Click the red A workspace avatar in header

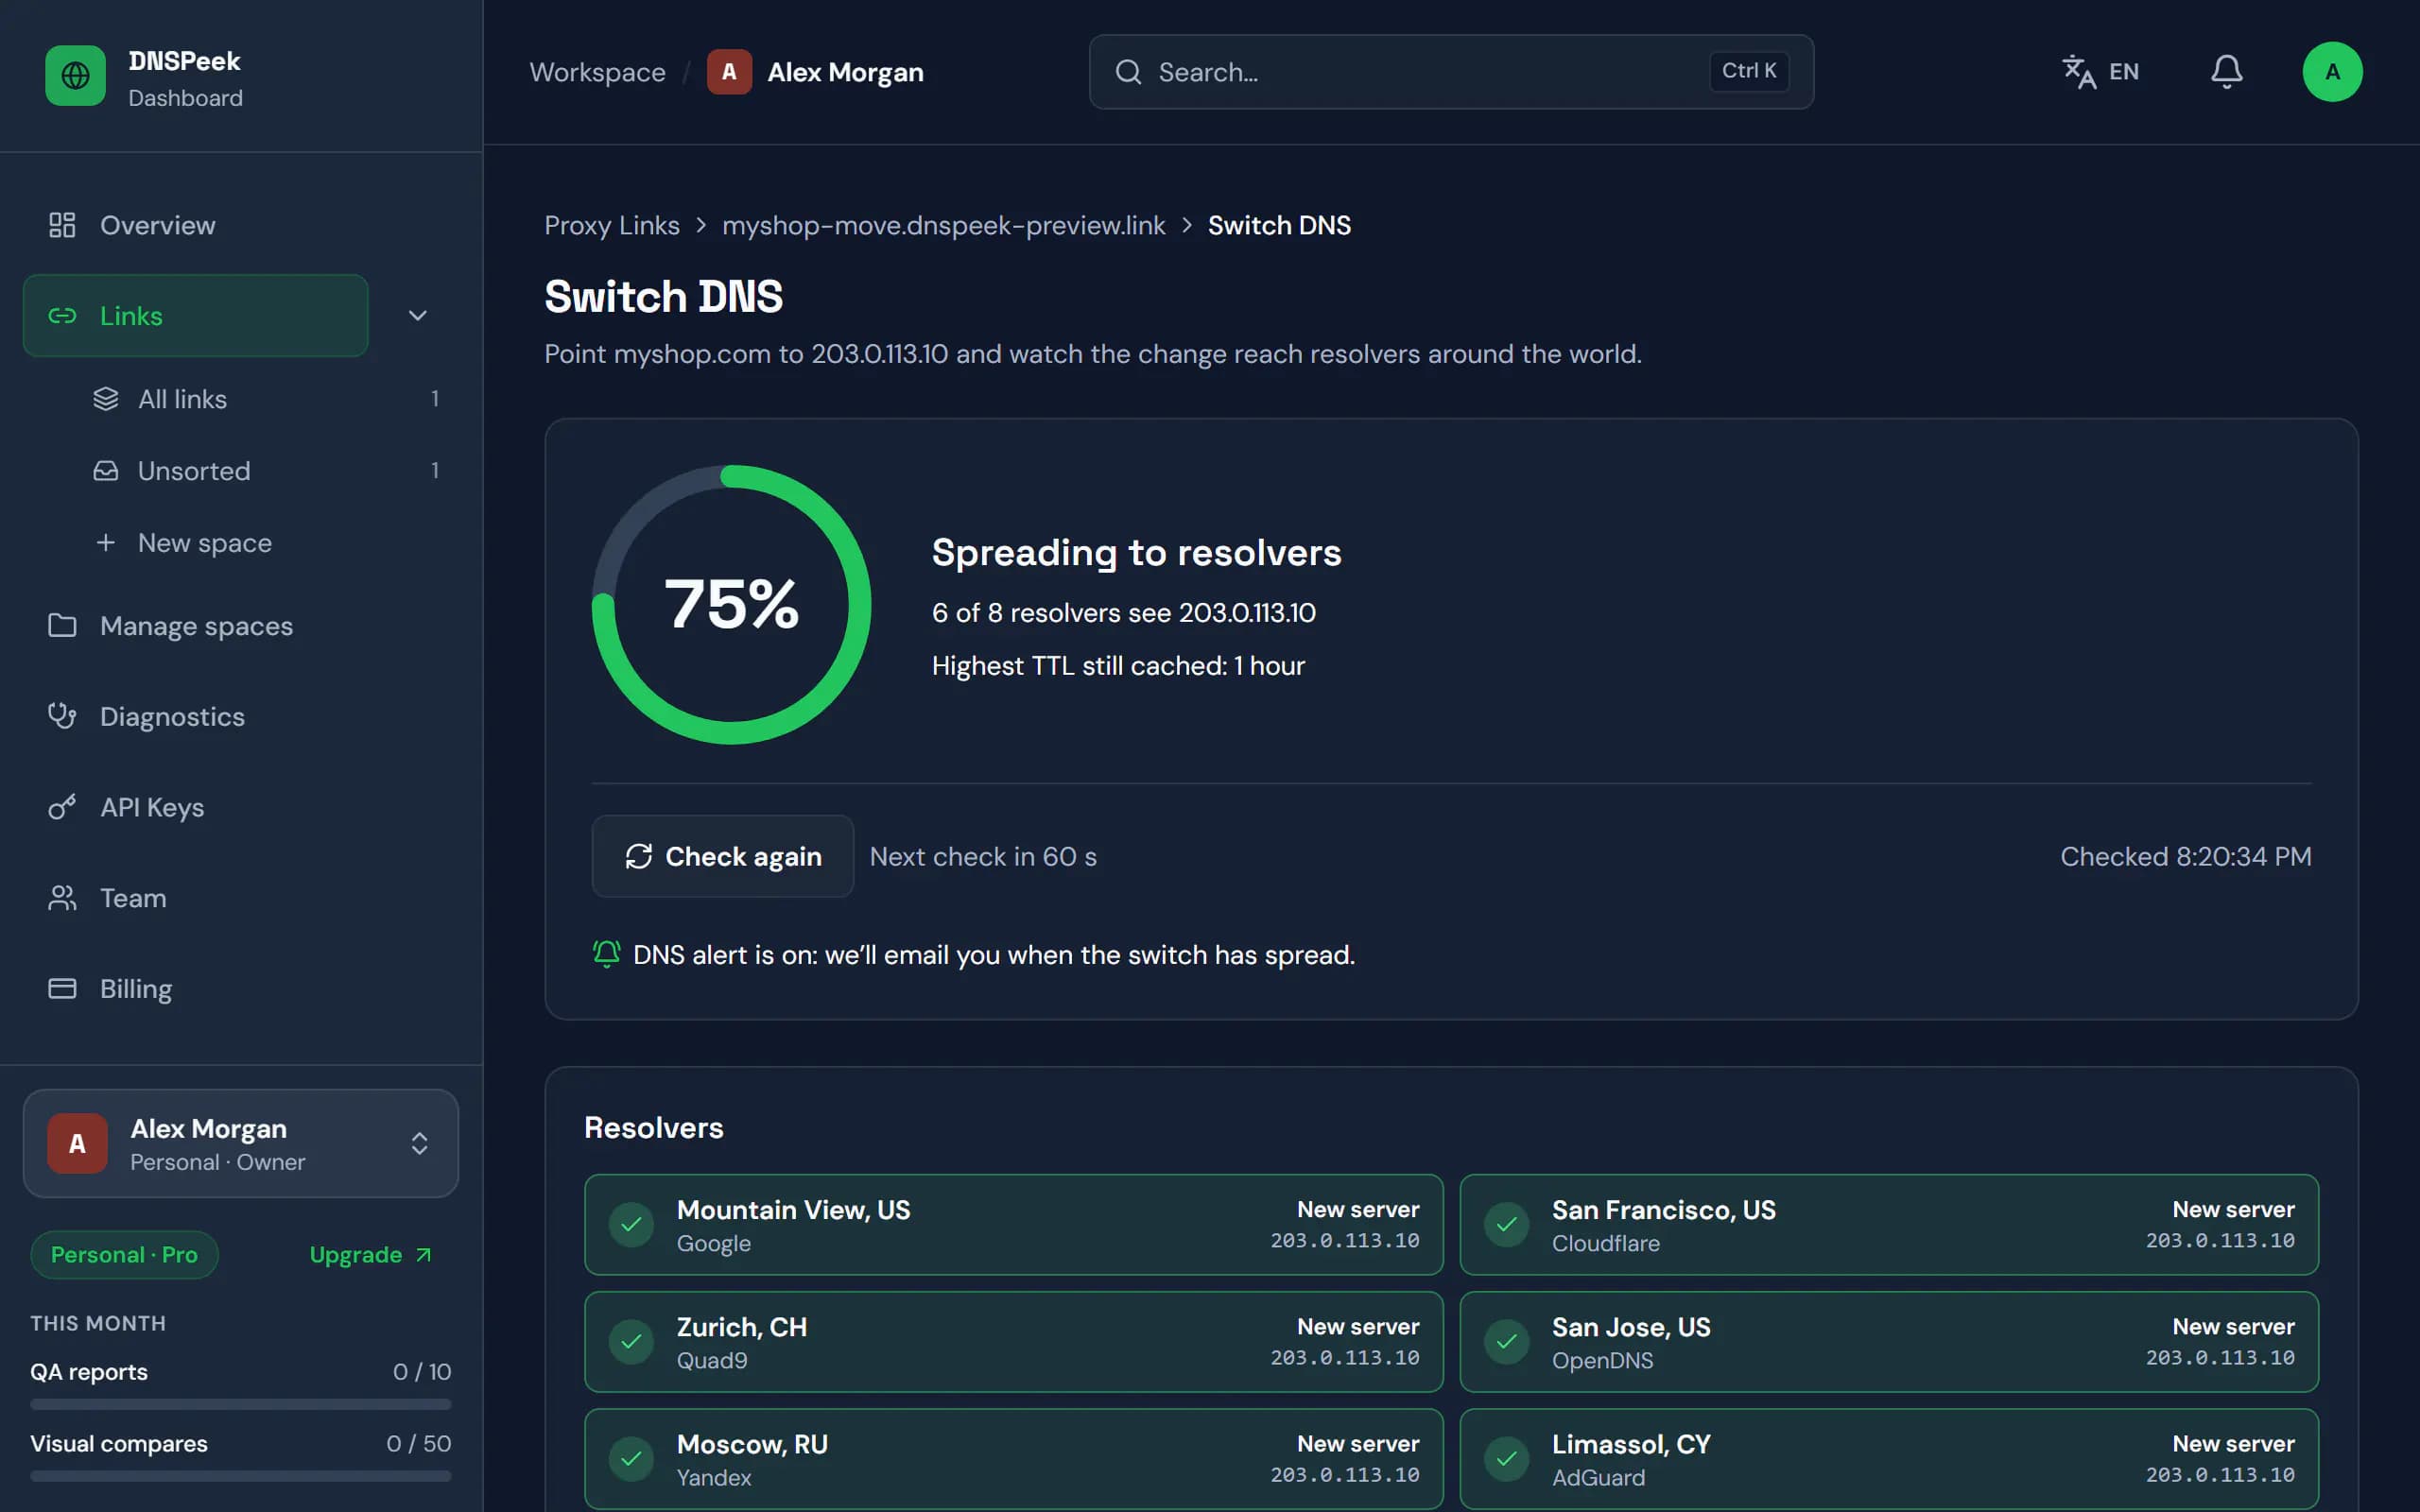(x=729, y=72)
